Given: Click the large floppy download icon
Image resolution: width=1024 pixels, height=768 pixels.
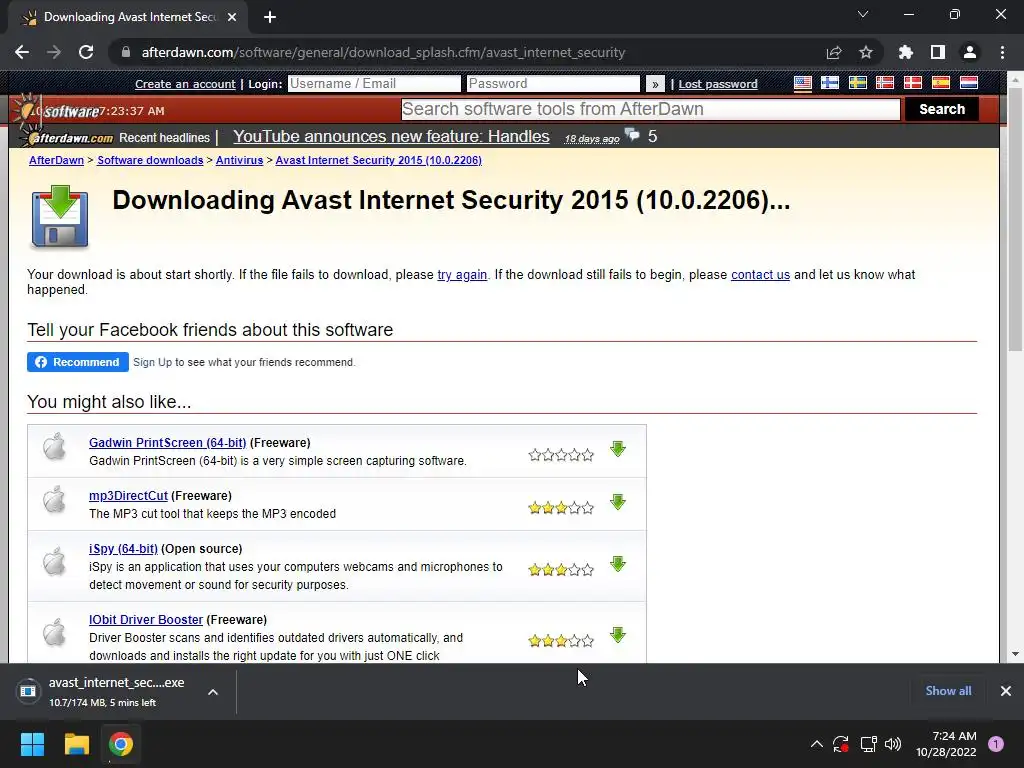Looking at the screenshot, I should 59,216.
